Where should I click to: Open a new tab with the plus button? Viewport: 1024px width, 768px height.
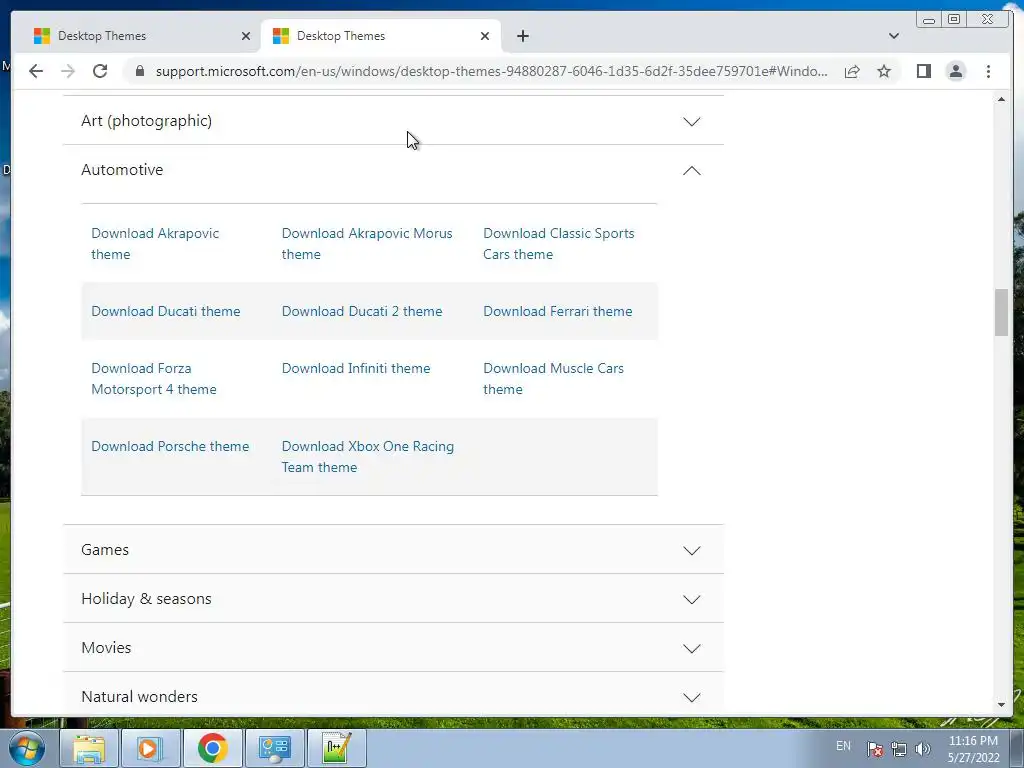522,36
